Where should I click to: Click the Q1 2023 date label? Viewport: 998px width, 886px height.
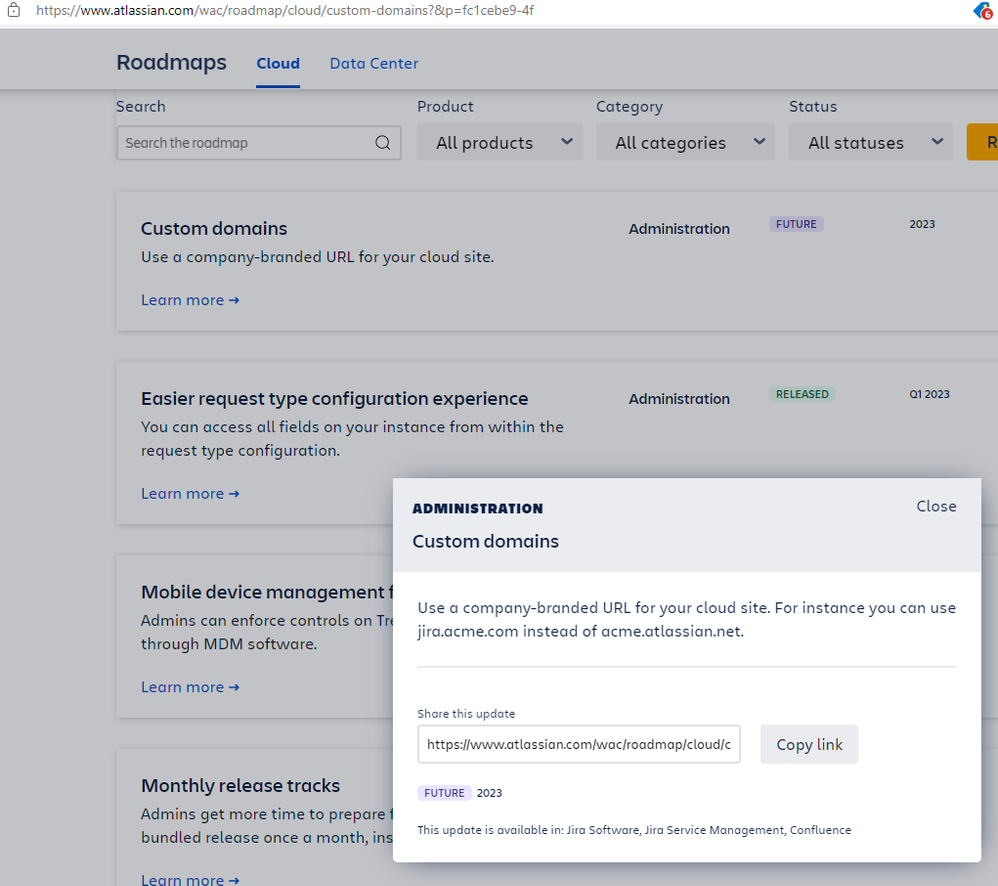click(929, 394)
